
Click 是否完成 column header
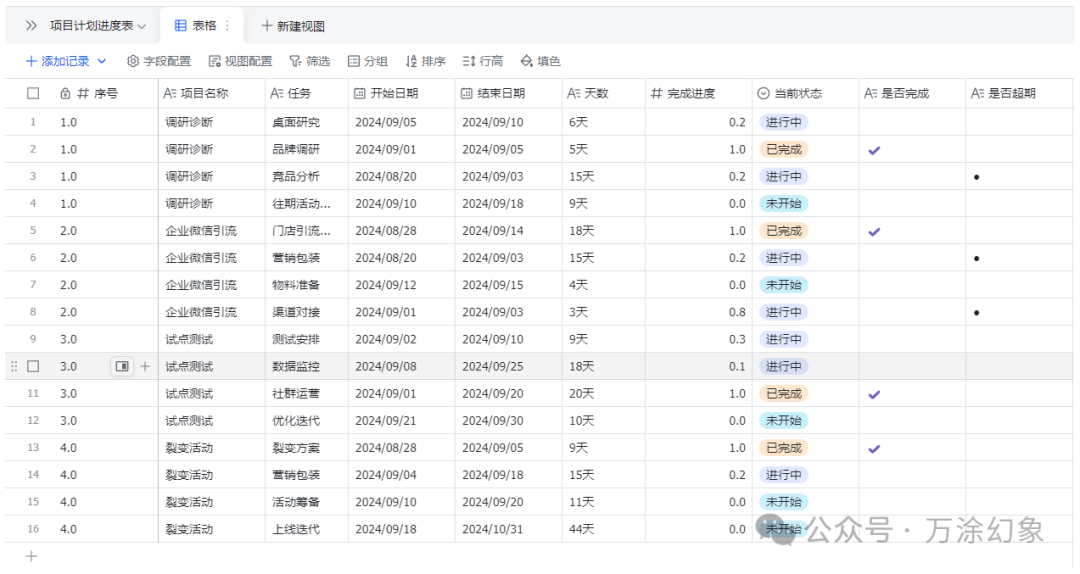click(x=912, y=93)
